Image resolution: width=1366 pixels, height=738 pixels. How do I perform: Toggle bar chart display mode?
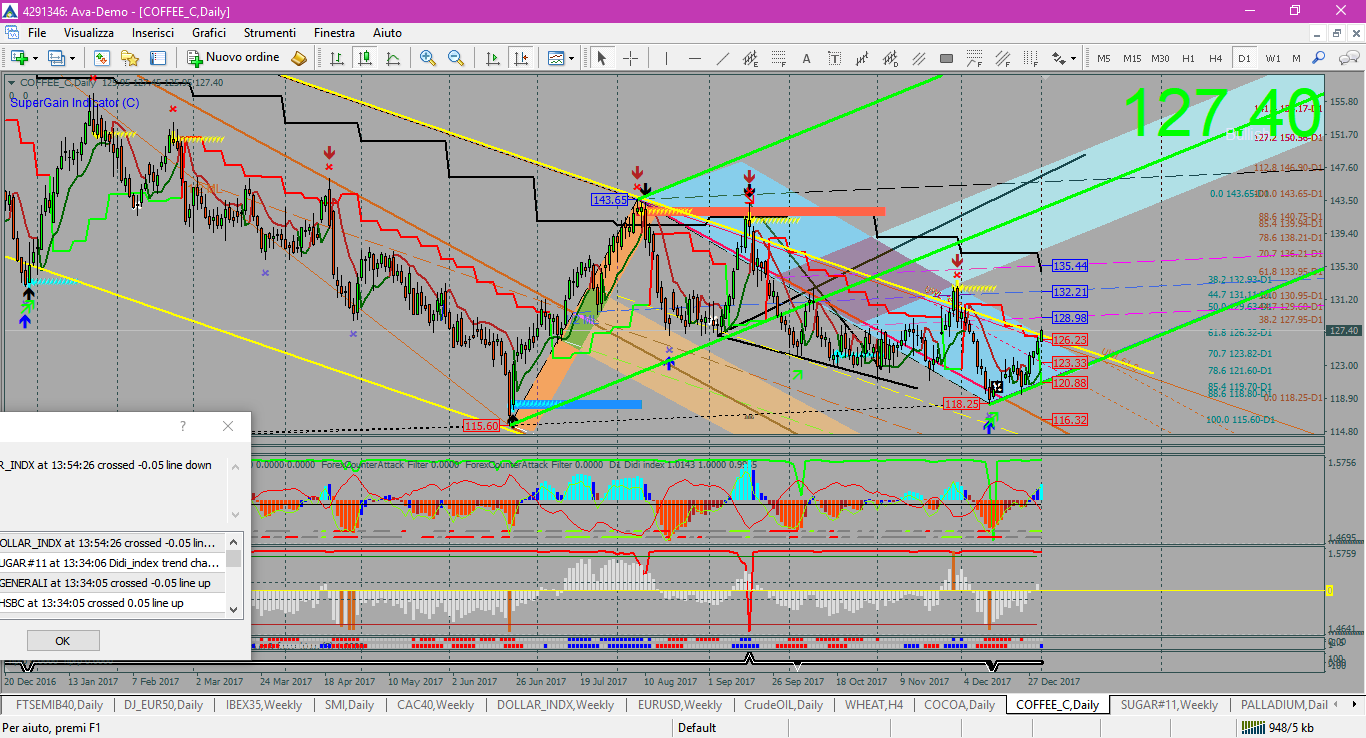point(337,58)
